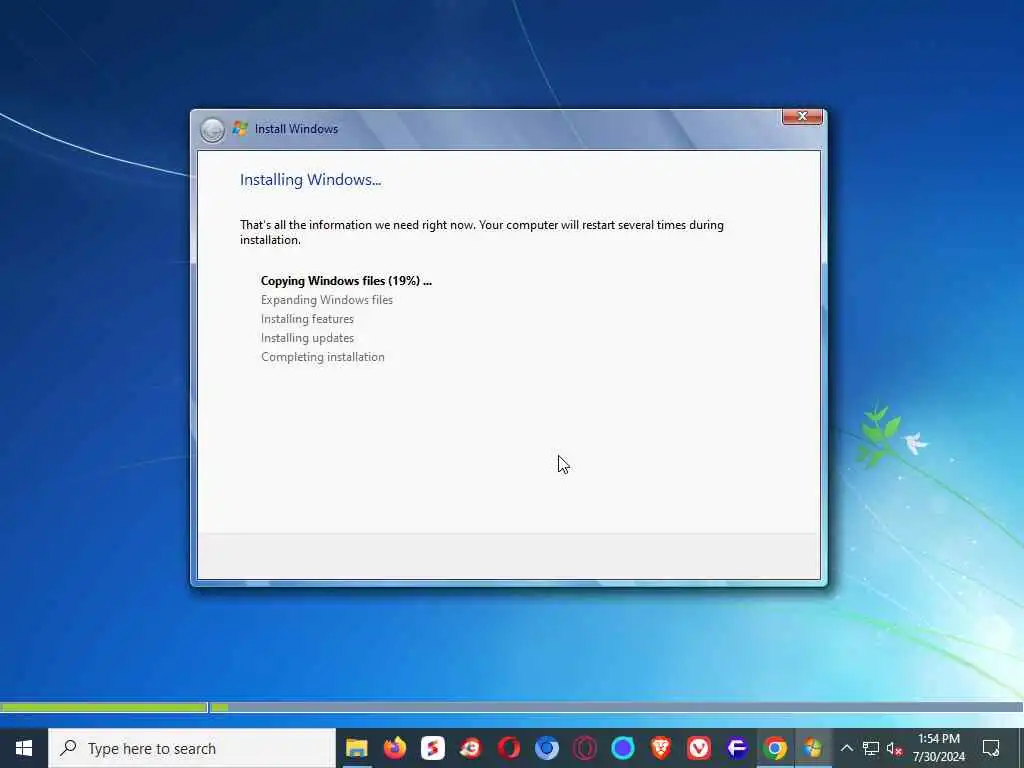Click the Installing features step
Screen dimensions: 1024x768
[x=307, y=319]
